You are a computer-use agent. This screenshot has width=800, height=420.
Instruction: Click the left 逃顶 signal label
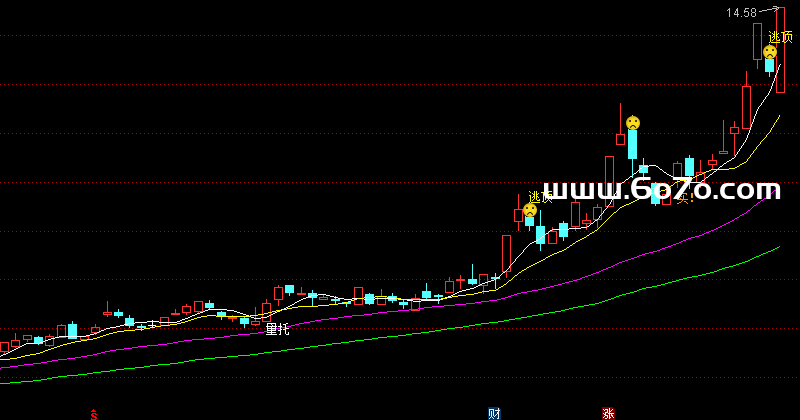click(540, 197)
